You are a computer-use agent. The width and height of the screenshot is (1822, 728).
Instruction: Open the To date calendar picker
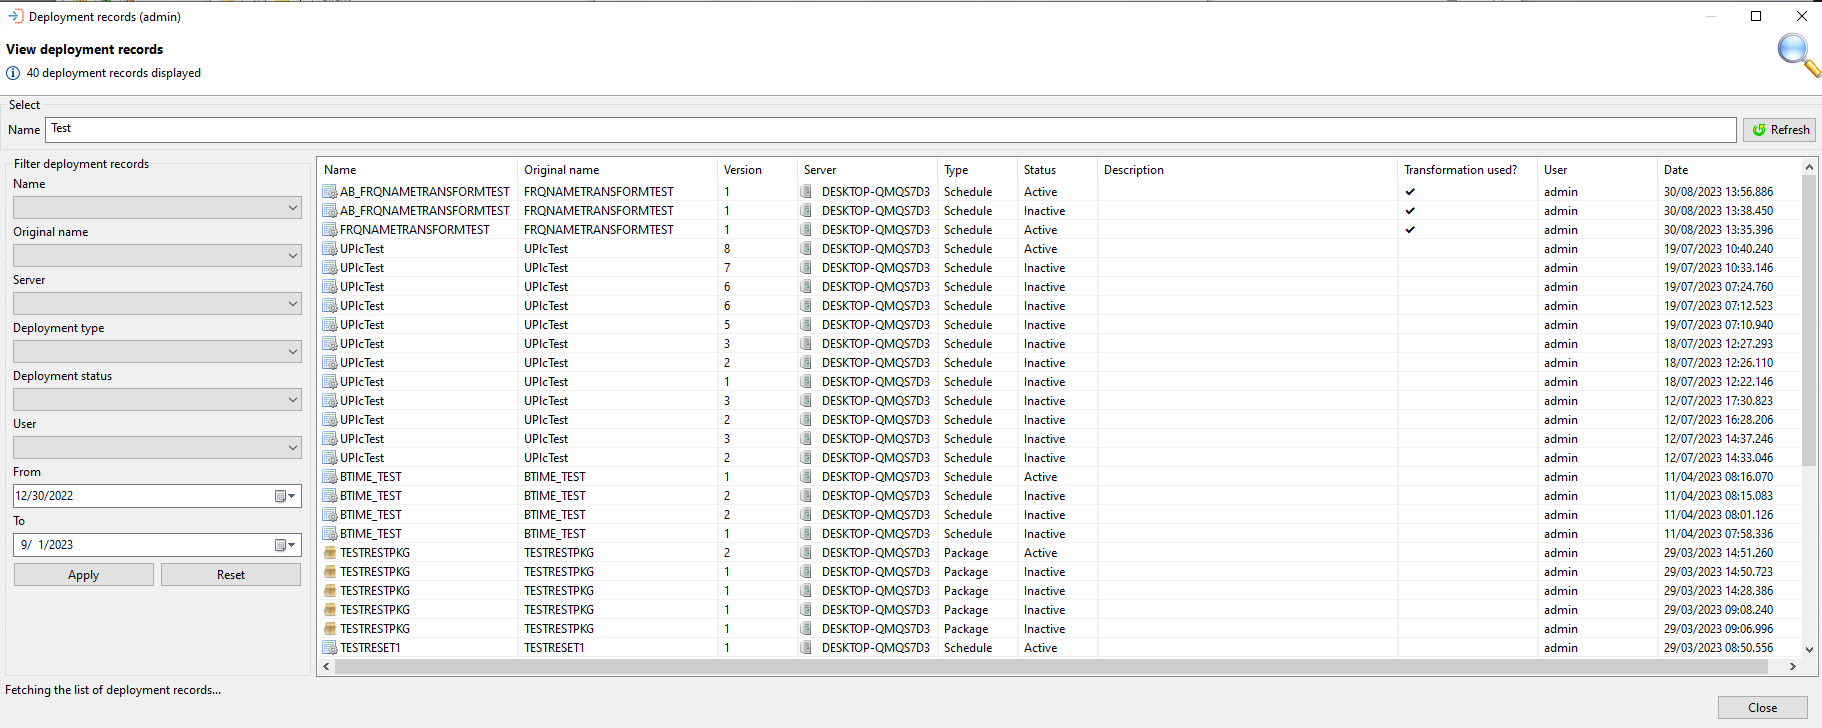pyautogui.click(x=285, y=545)
